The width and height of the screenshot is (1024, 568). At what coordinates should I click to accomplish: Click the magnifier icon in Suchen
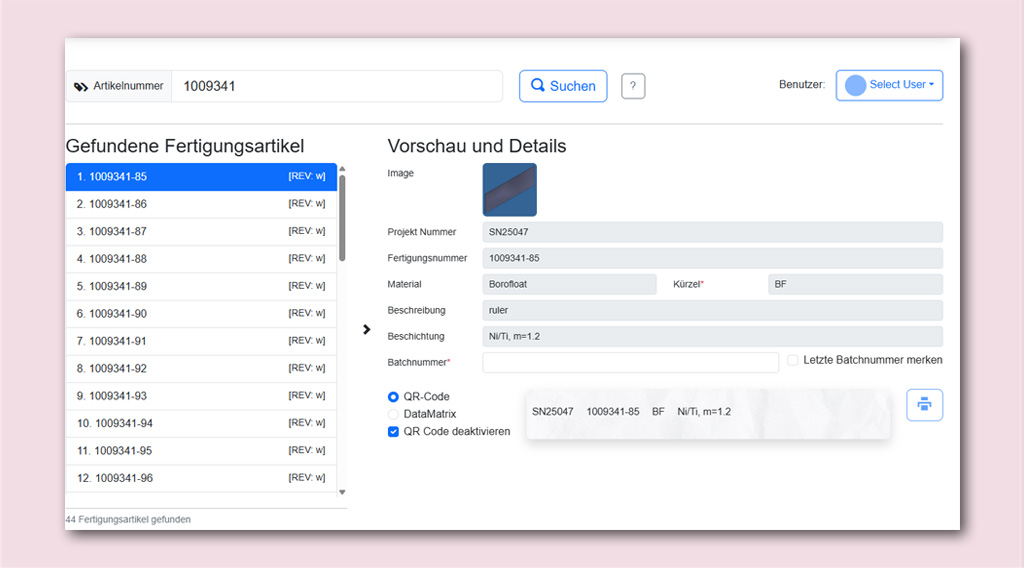(x=537, y=86)
